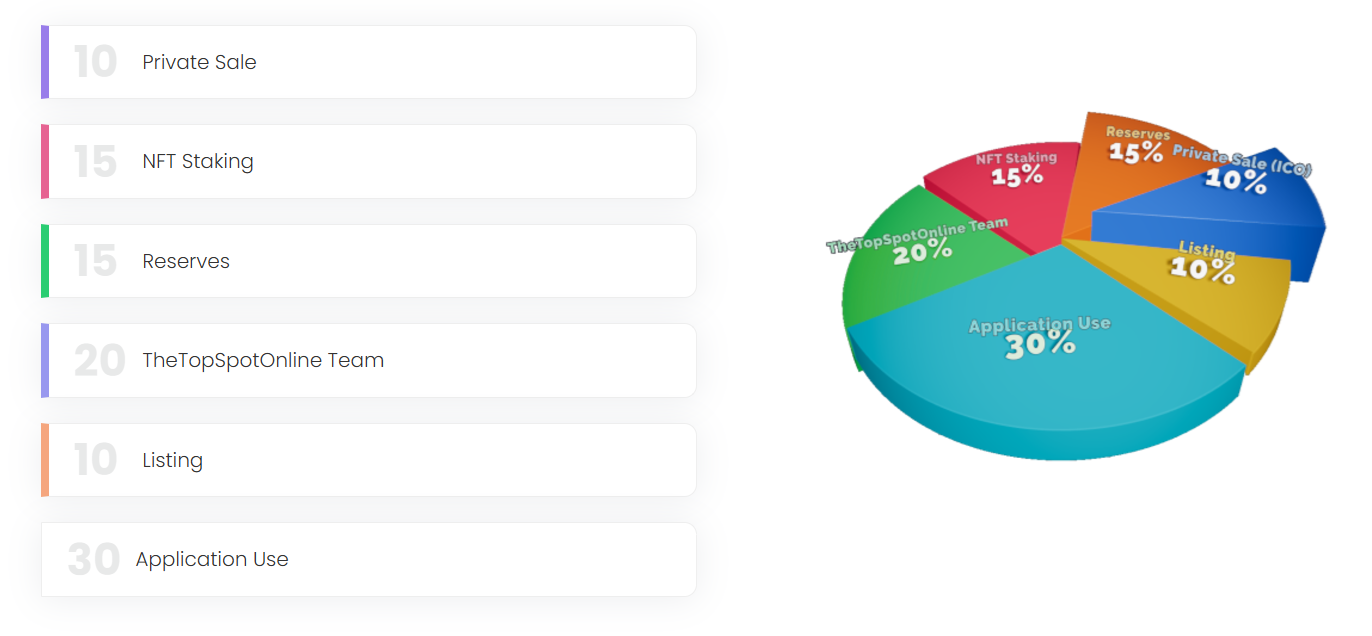Click the "Reserves" text in the list
Viewport: 1372px width, 636px height.
click(x=186, y=261)
